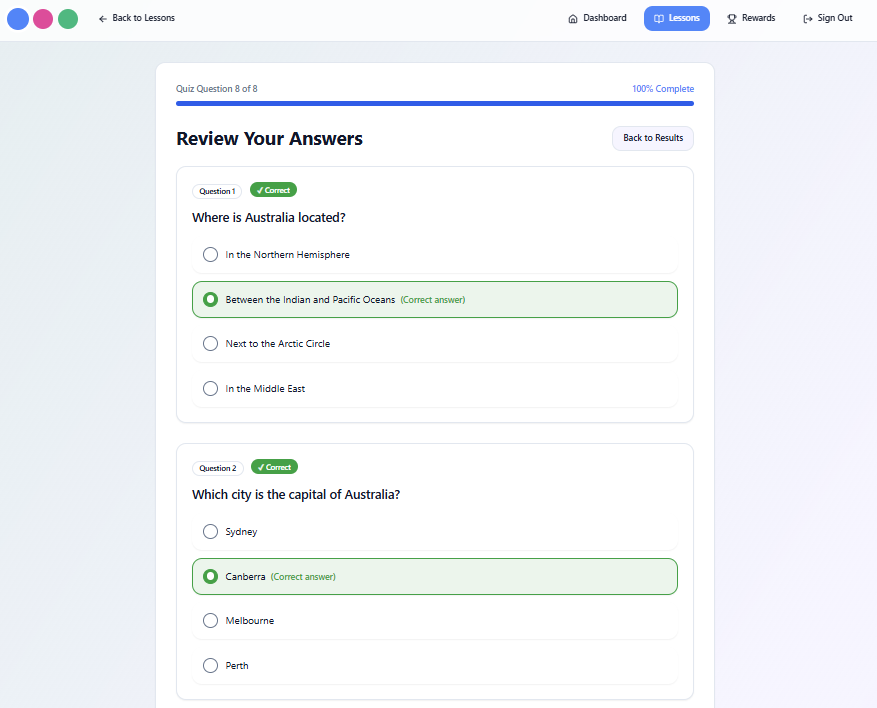Image resolution: width=877 pixels, height=708 pixels.
Task: Click the Lessons book icon
Action: click(659, 19)
